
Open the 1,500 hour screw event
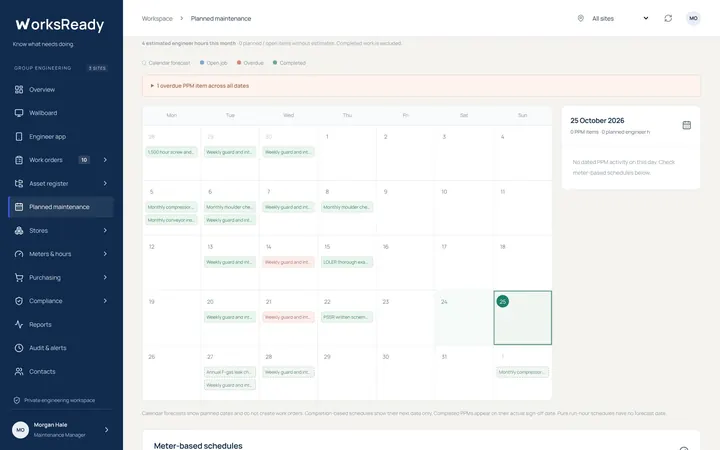pyautogui.click(x=171, y=152)
